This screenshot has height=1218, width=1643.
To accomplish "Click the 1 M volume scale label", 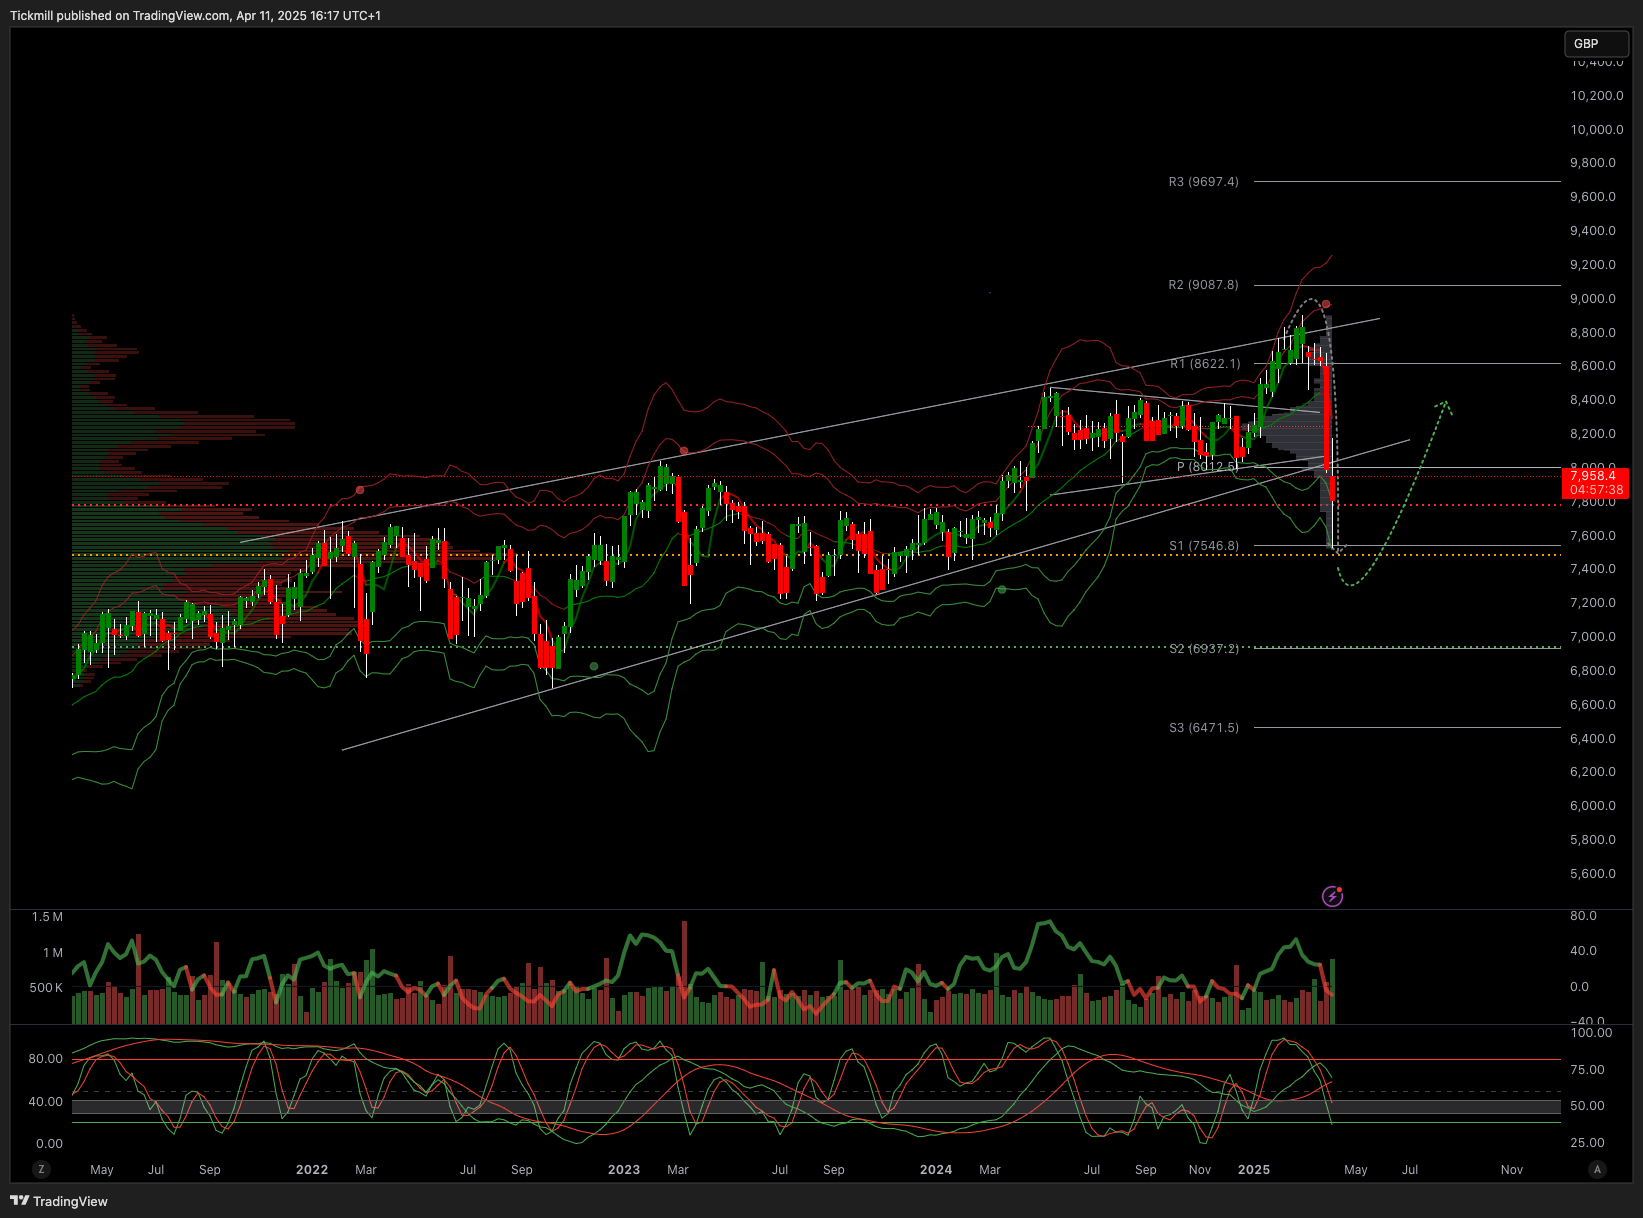I will click(x=52, y=953).
